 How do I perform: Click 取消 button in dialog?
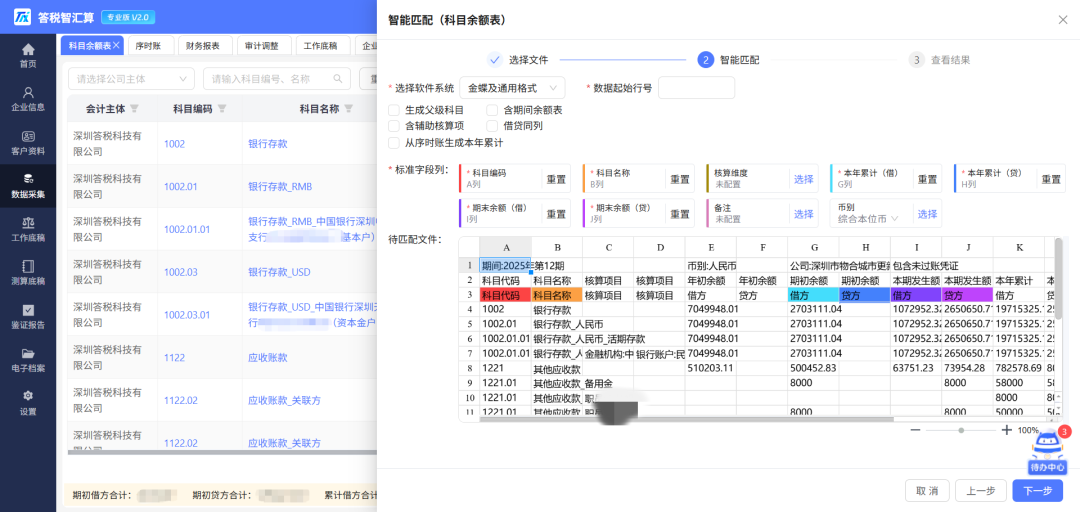(927, 491)
